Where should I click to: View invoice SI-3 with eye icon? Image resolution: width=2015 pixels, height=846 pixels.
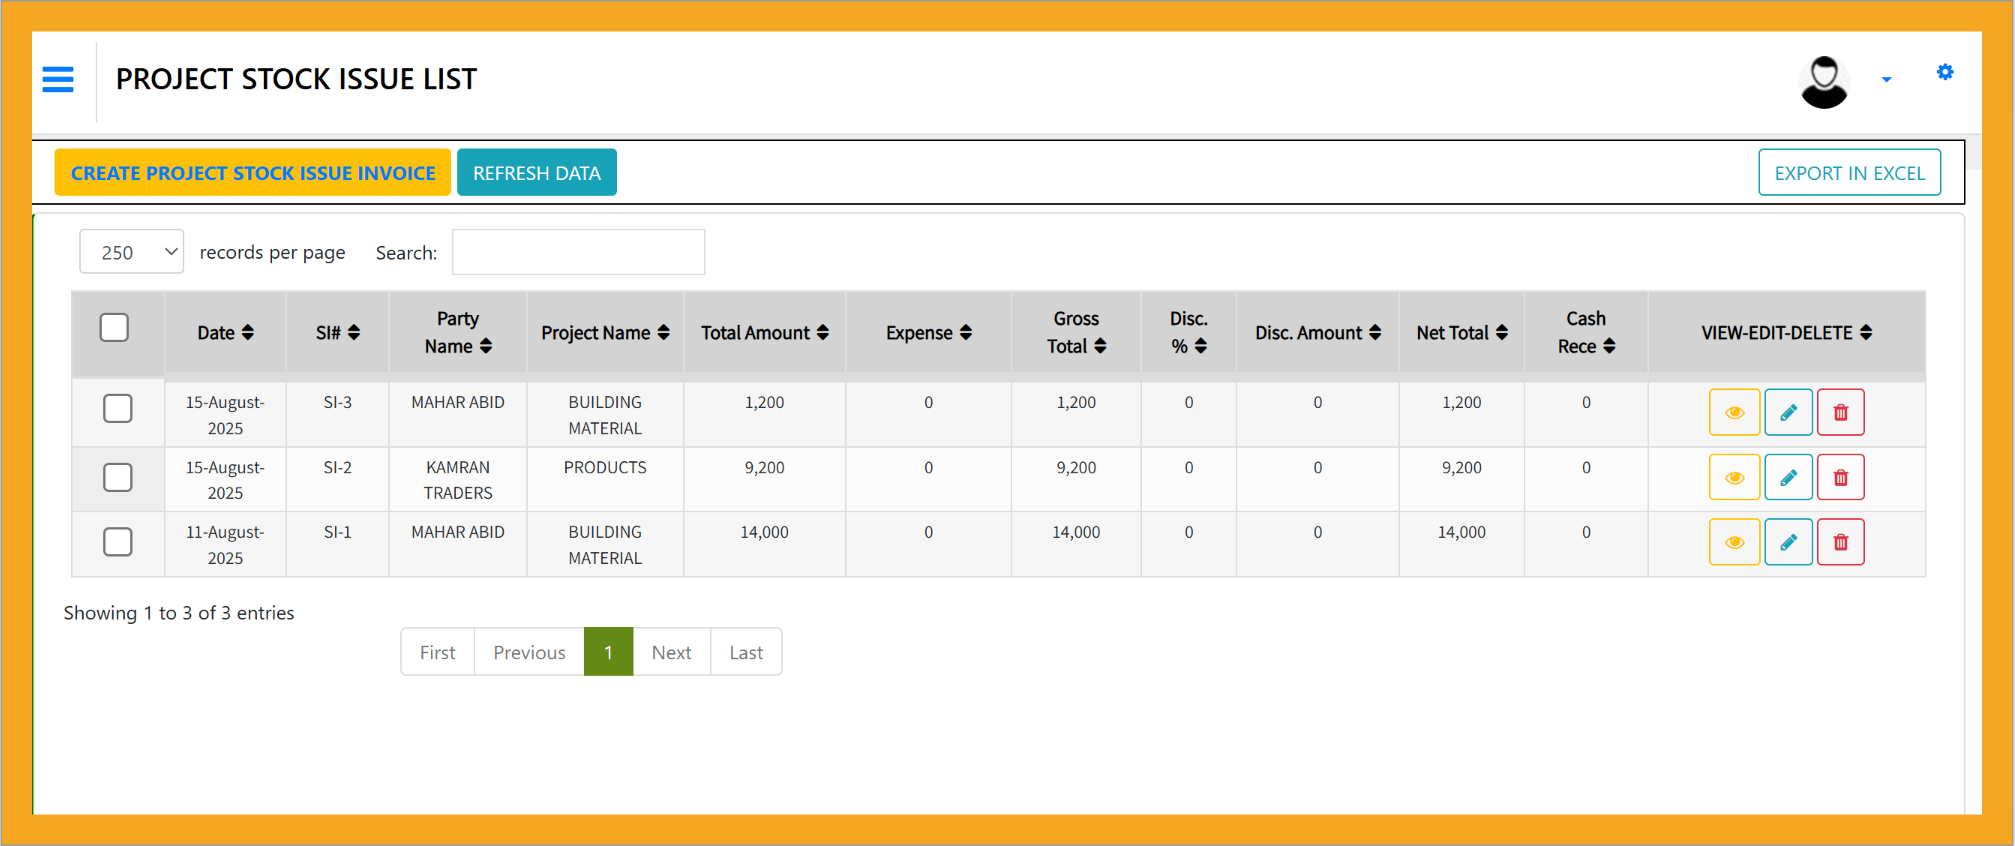(1734, 413)
